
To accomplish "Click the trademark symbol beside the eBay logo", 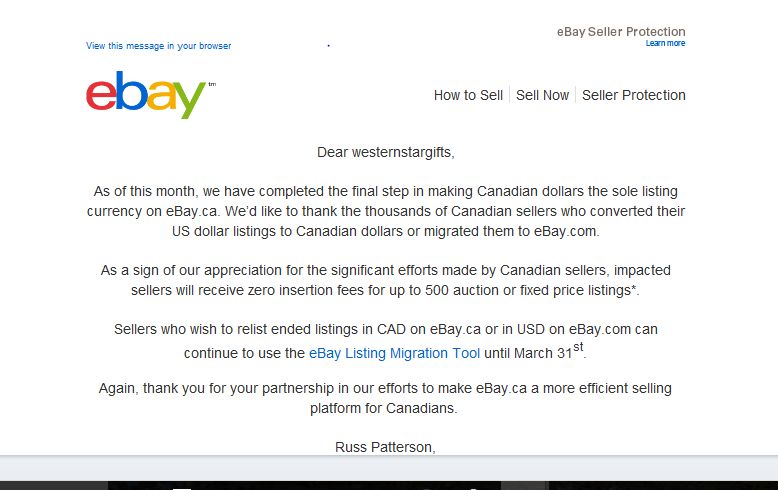I will [212, 84].
